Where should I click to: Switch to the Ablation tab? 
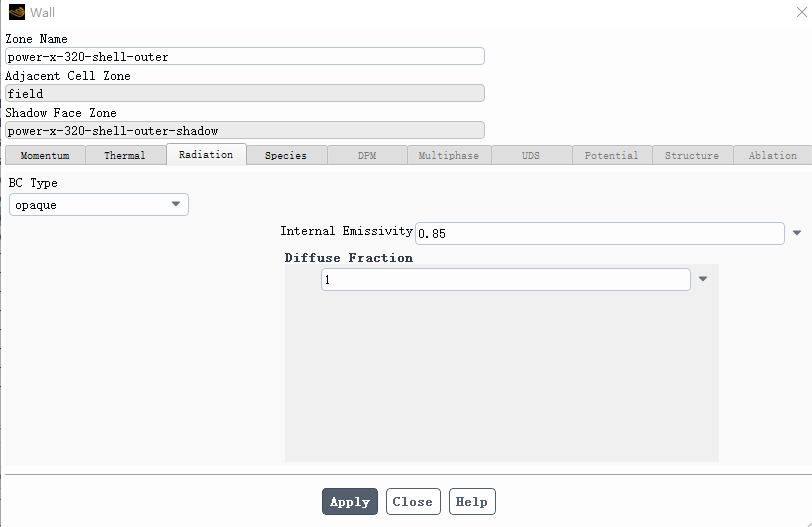point(773,156)
